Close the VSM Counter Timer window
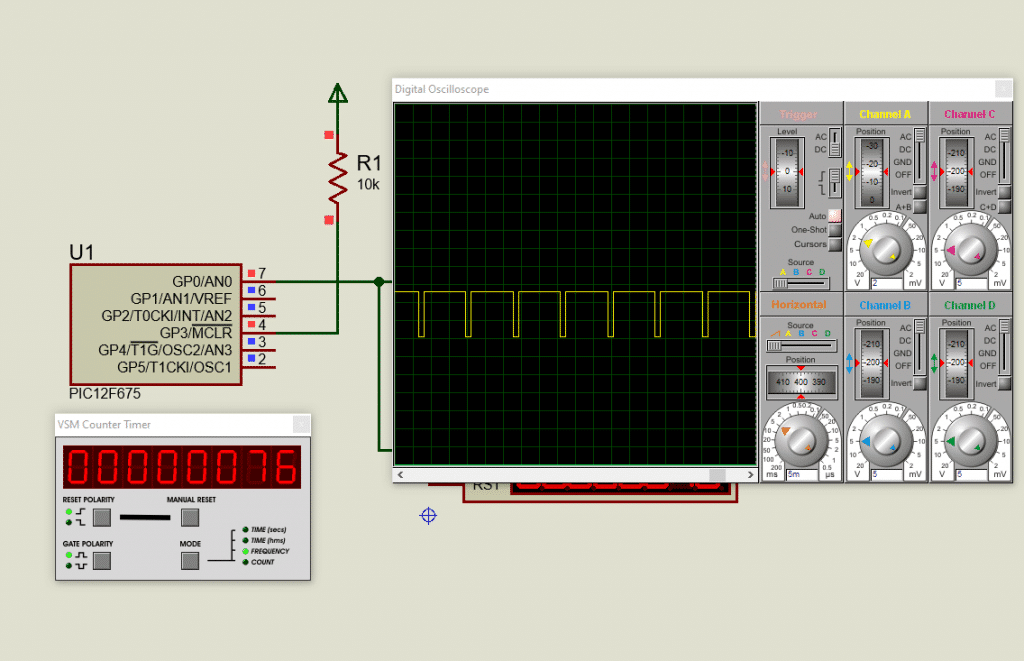 (x=301, y=425)
